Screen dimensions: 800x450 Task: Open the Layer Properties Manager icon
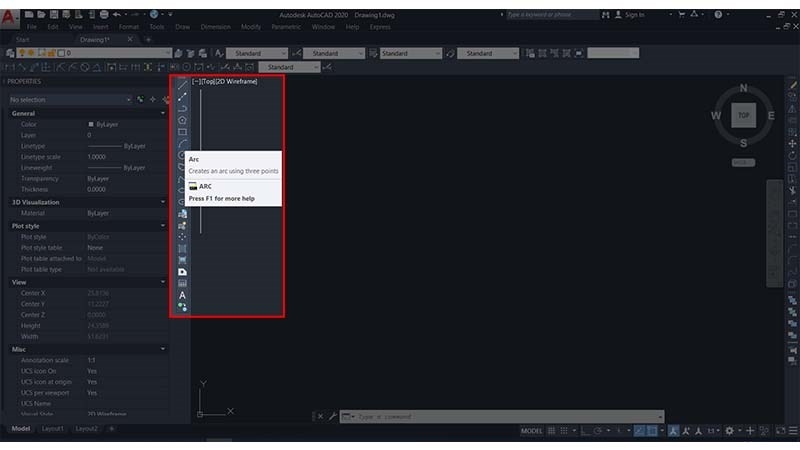point(10,53)
